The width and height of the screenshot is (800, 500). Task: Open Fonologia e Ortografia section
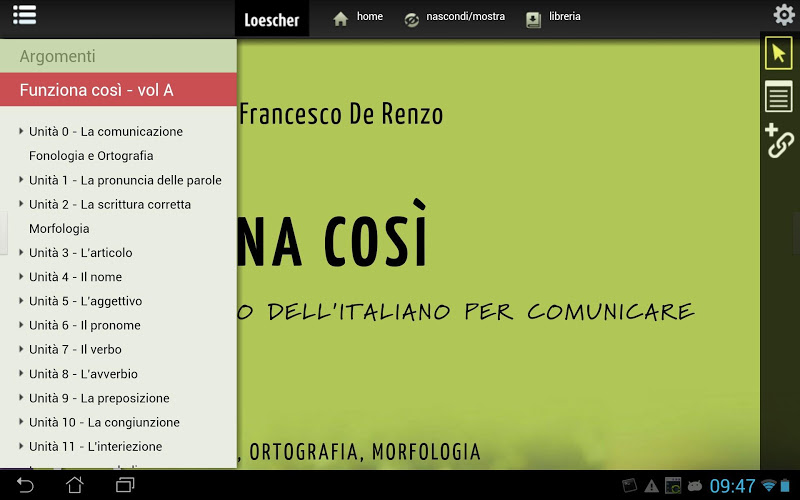[91, 156]
